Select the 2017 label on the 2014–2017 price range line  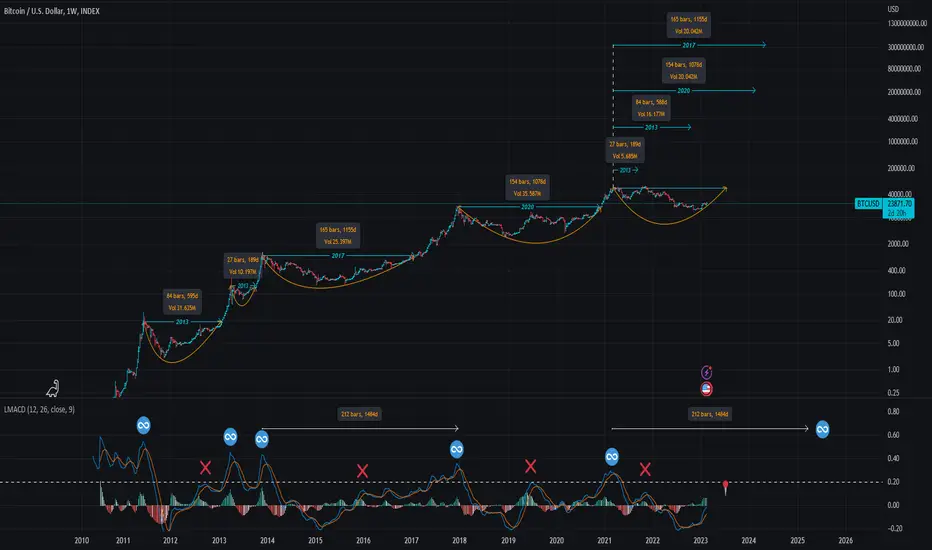click(338, 256)
